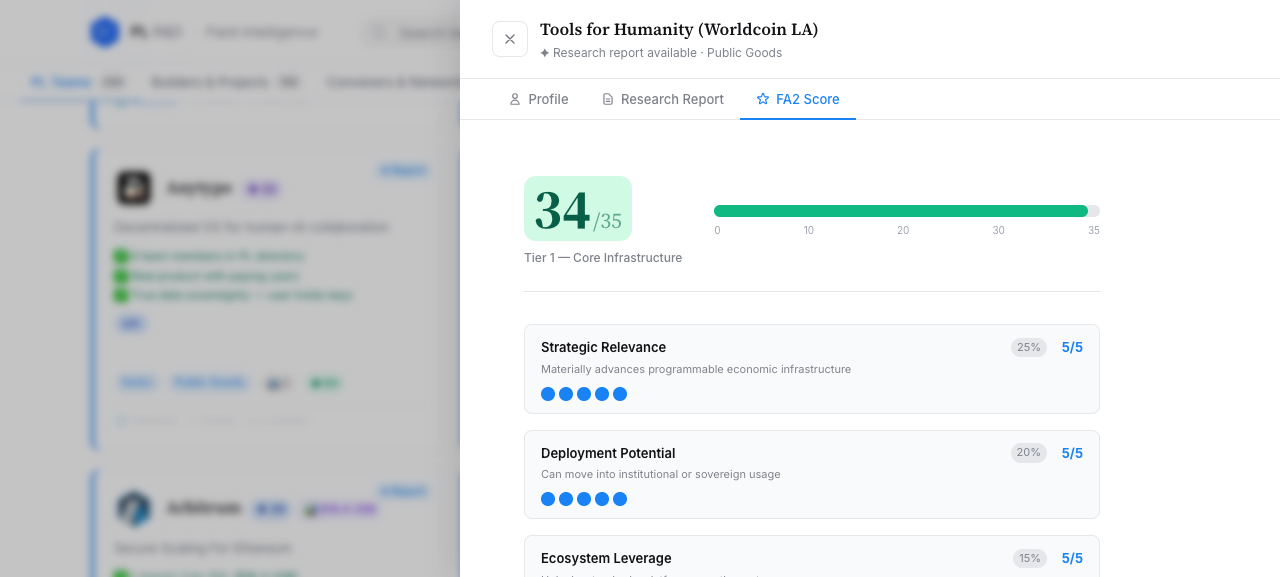This screenshot has width=1280, height=577.
Task: Click the blurred PL logo in header
Action: pyautogui.click(x=105, y=32)
